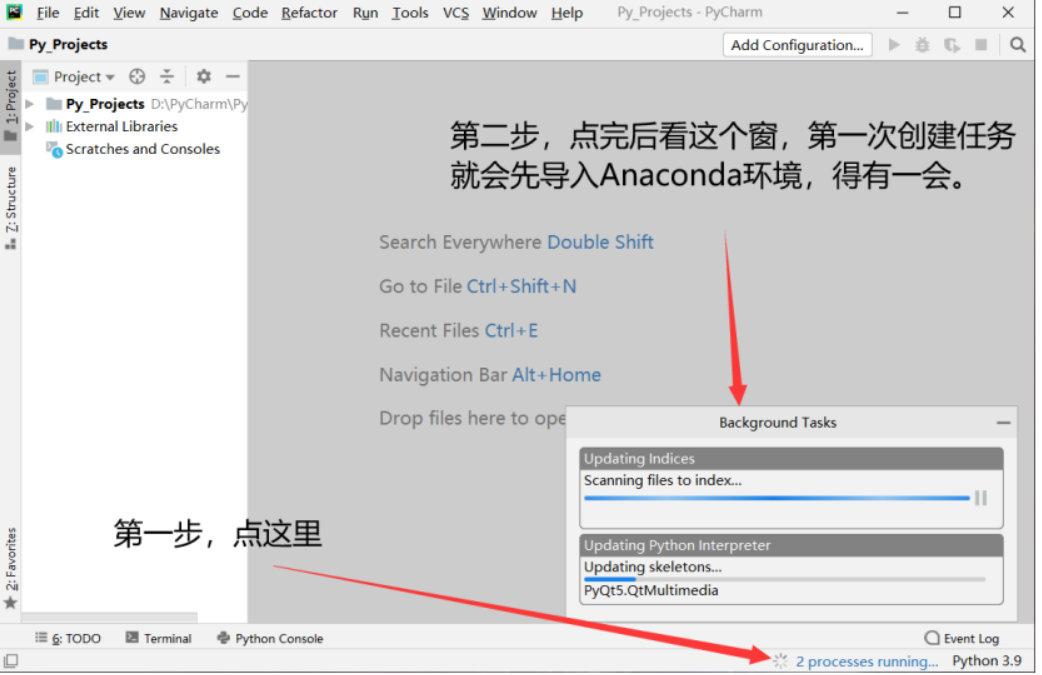Image resolution: width=1042 pixels, height=675 pixels.
Task: Open the Tools menu
Action: pyautogui.click(x=410, y=13)
